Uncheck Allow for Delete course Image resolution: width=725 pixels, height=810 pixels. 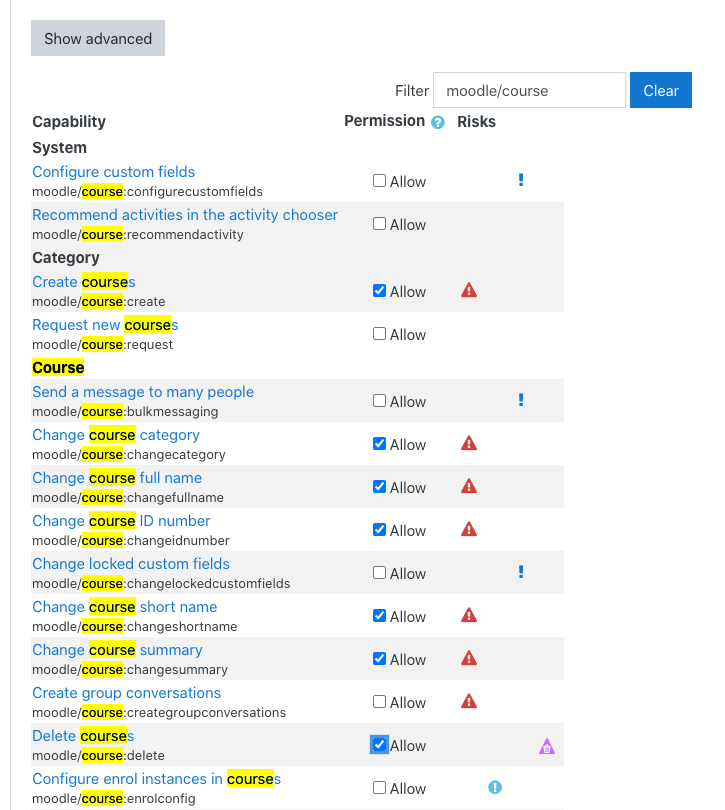(379, 744)
